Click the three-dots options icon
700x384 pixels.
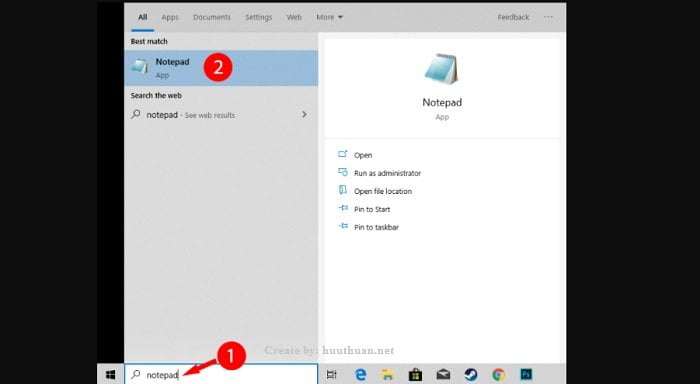coord(548,17)
